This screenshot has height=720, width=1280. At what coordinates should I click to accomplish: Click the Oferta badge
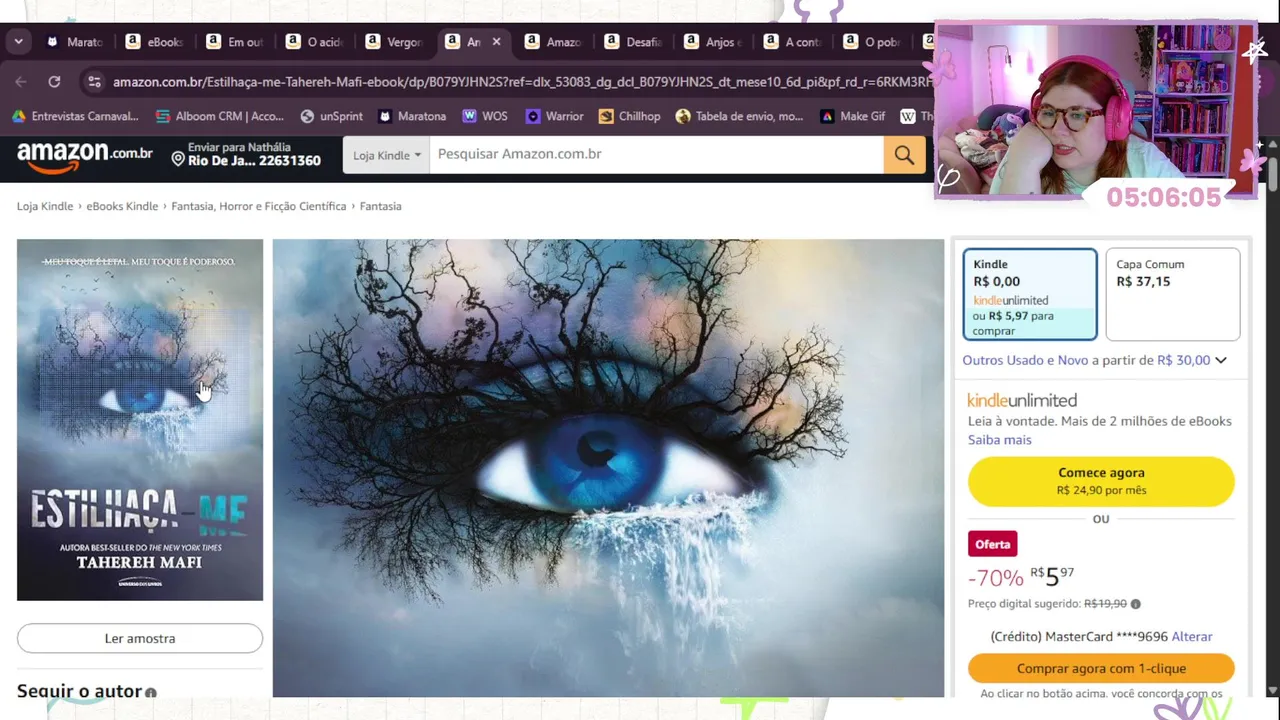pos(992,544)
